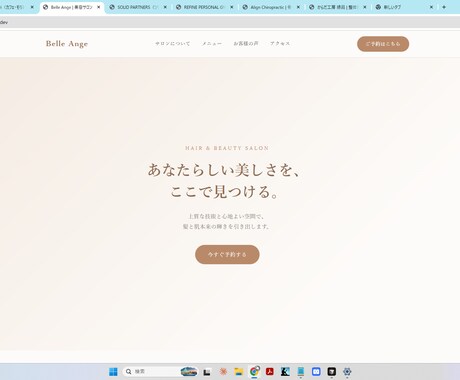
Task: Switch to the SOLID PARTNERS tab
Action: pyautogui.click(x=137, y=7)
